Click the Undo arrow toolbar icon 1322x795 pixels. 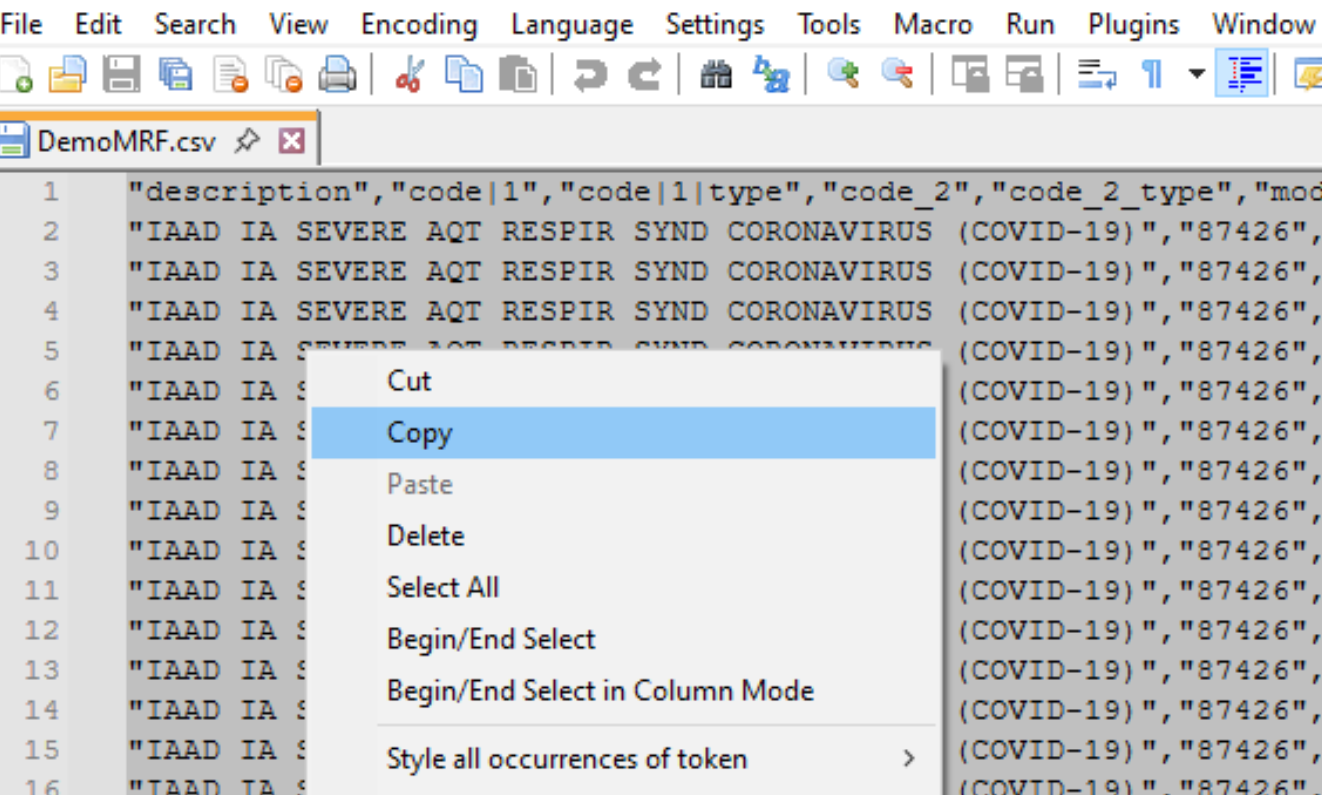coord(590,74)
